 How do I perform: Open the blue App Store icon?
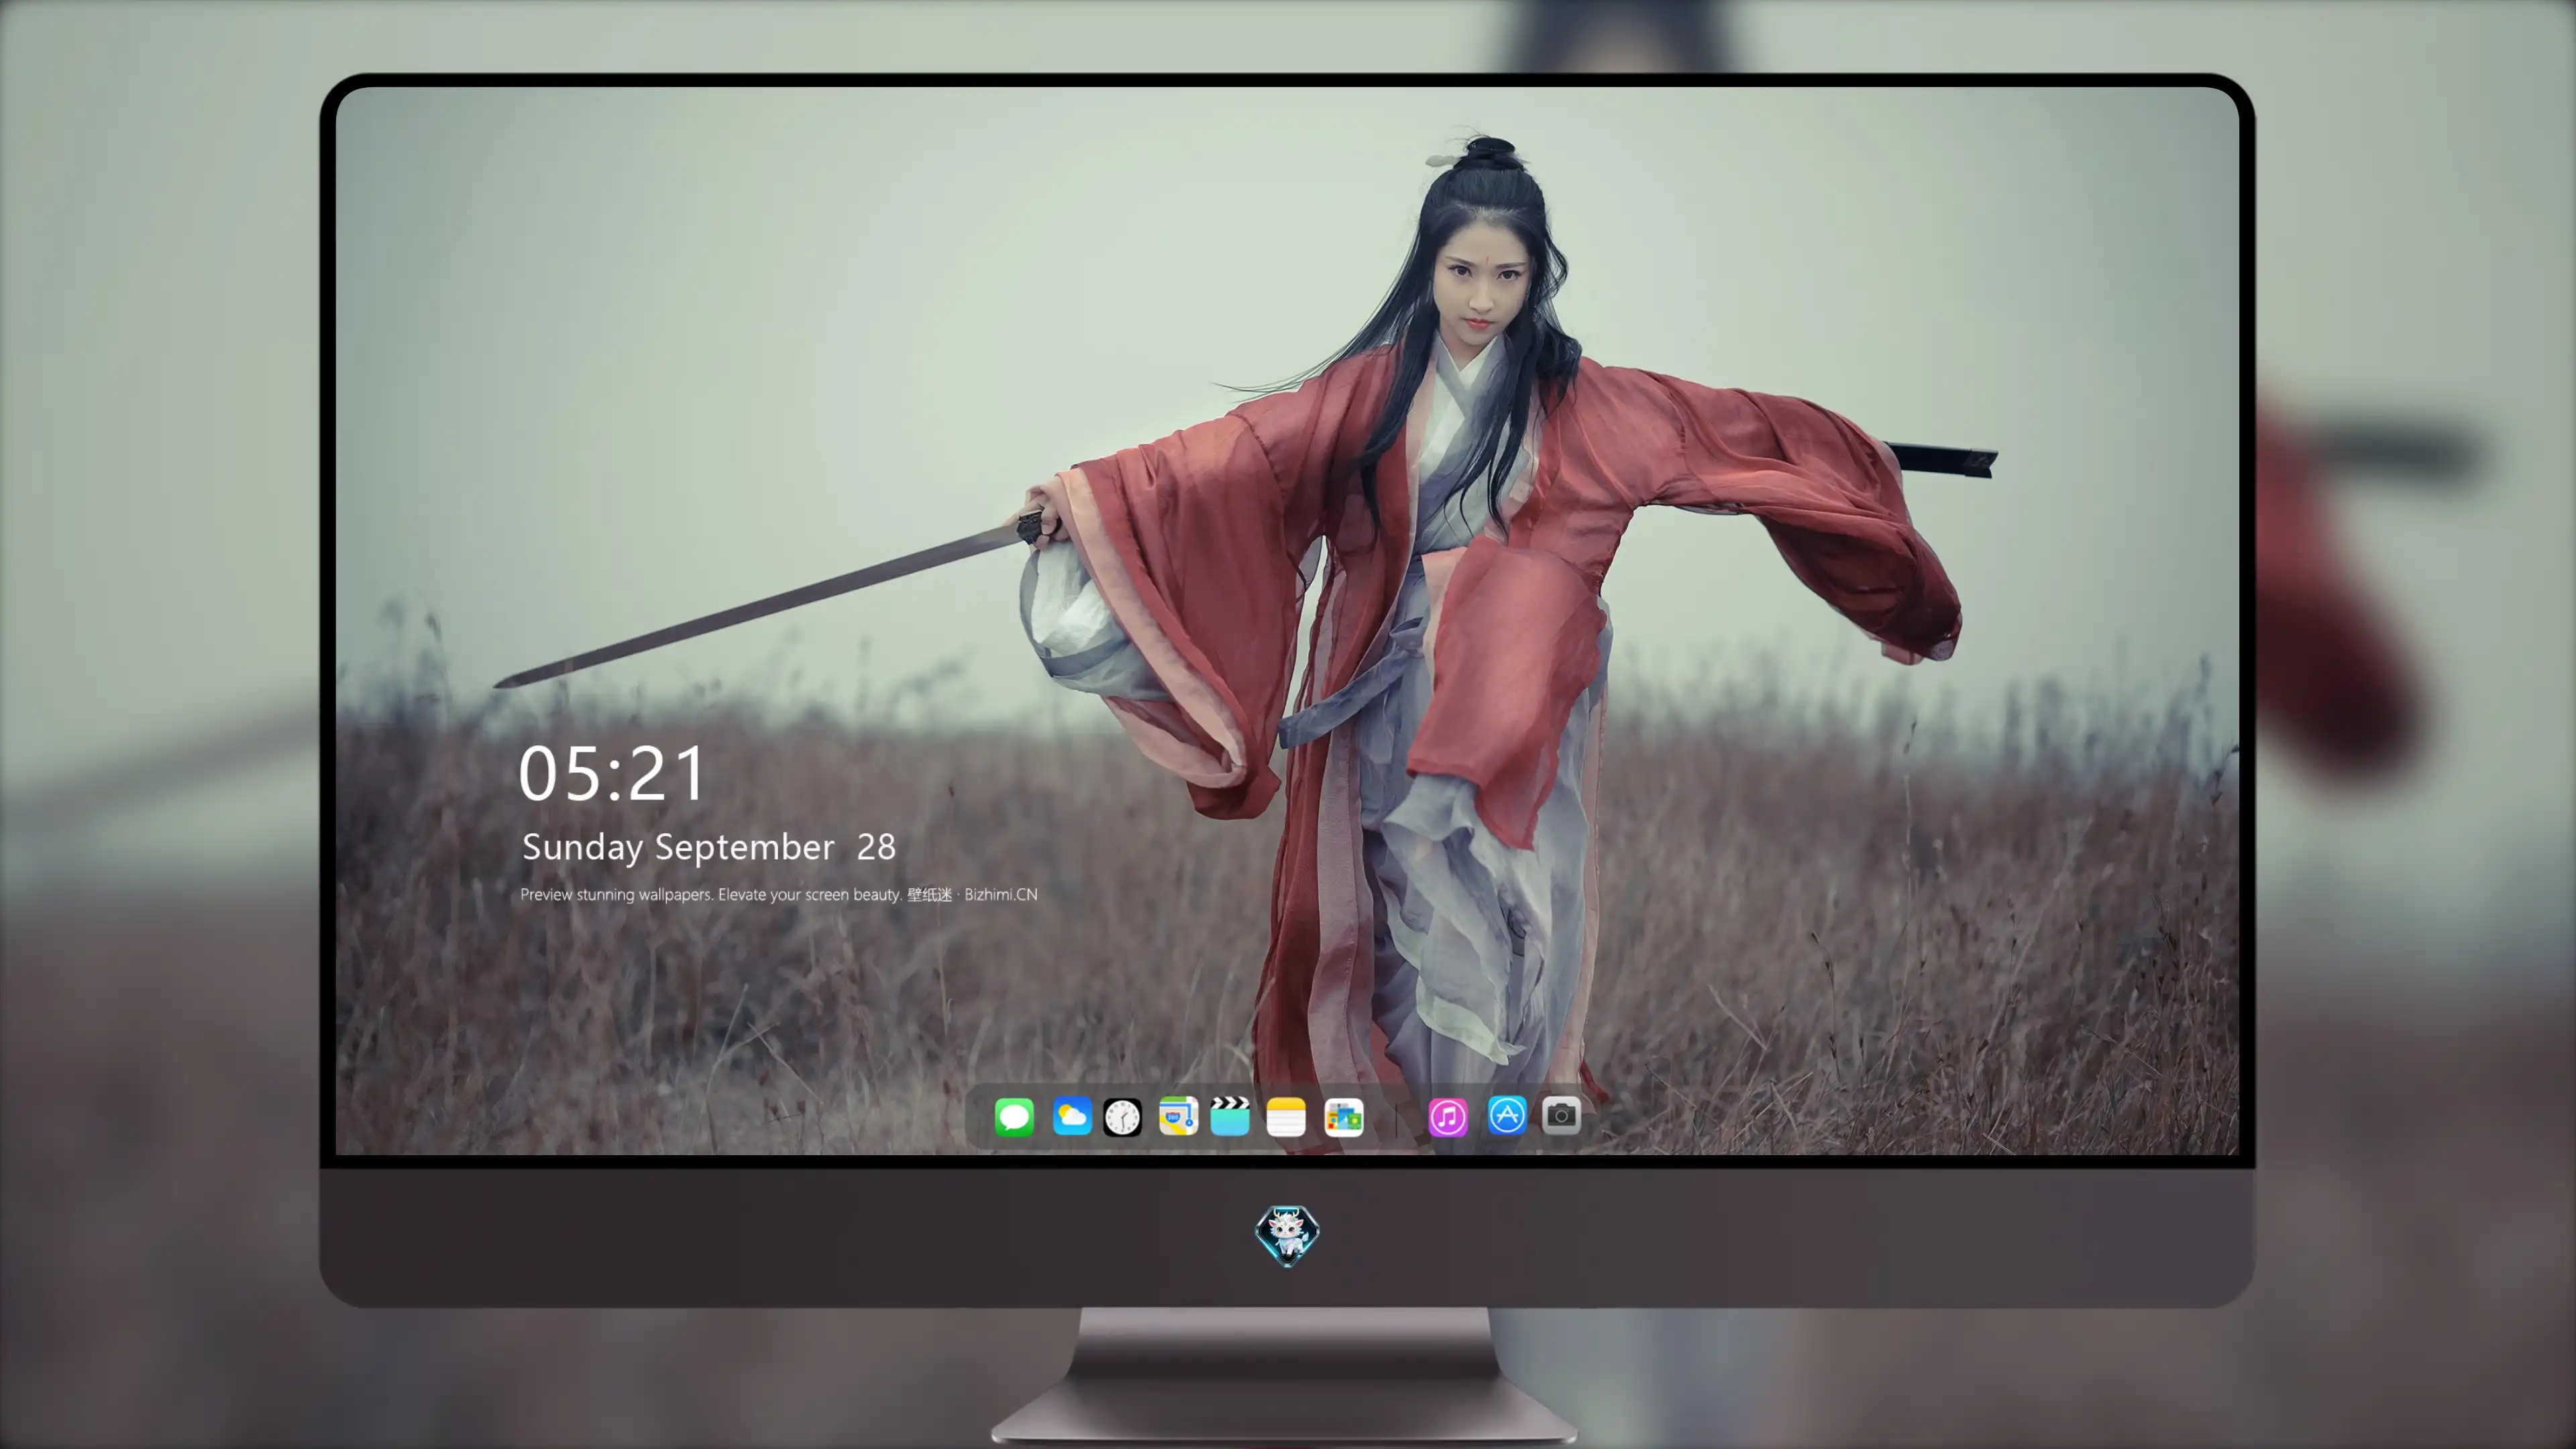[1507, 1115]
